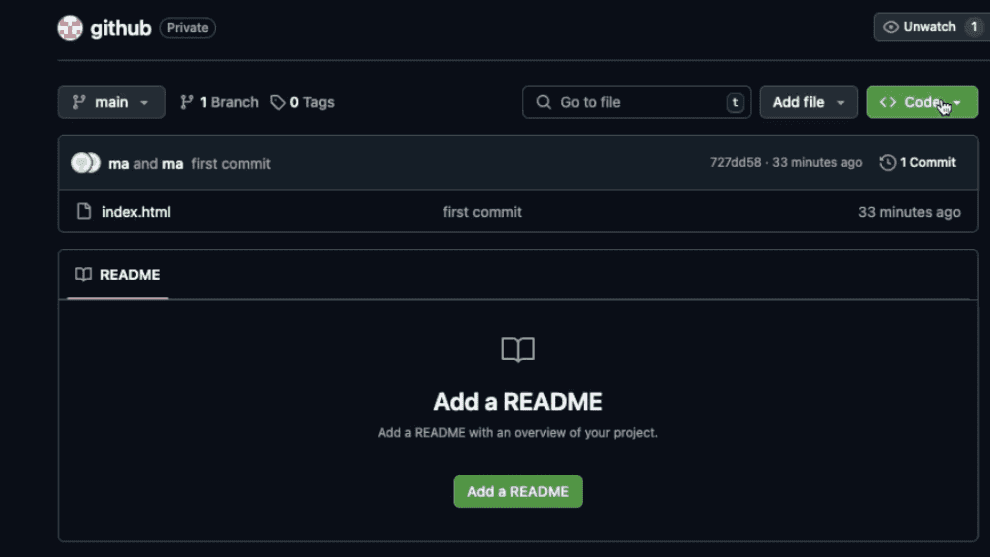The image size is (990, 557).
Task: Expand the Add file dropdown
Action: pos(808,102)
